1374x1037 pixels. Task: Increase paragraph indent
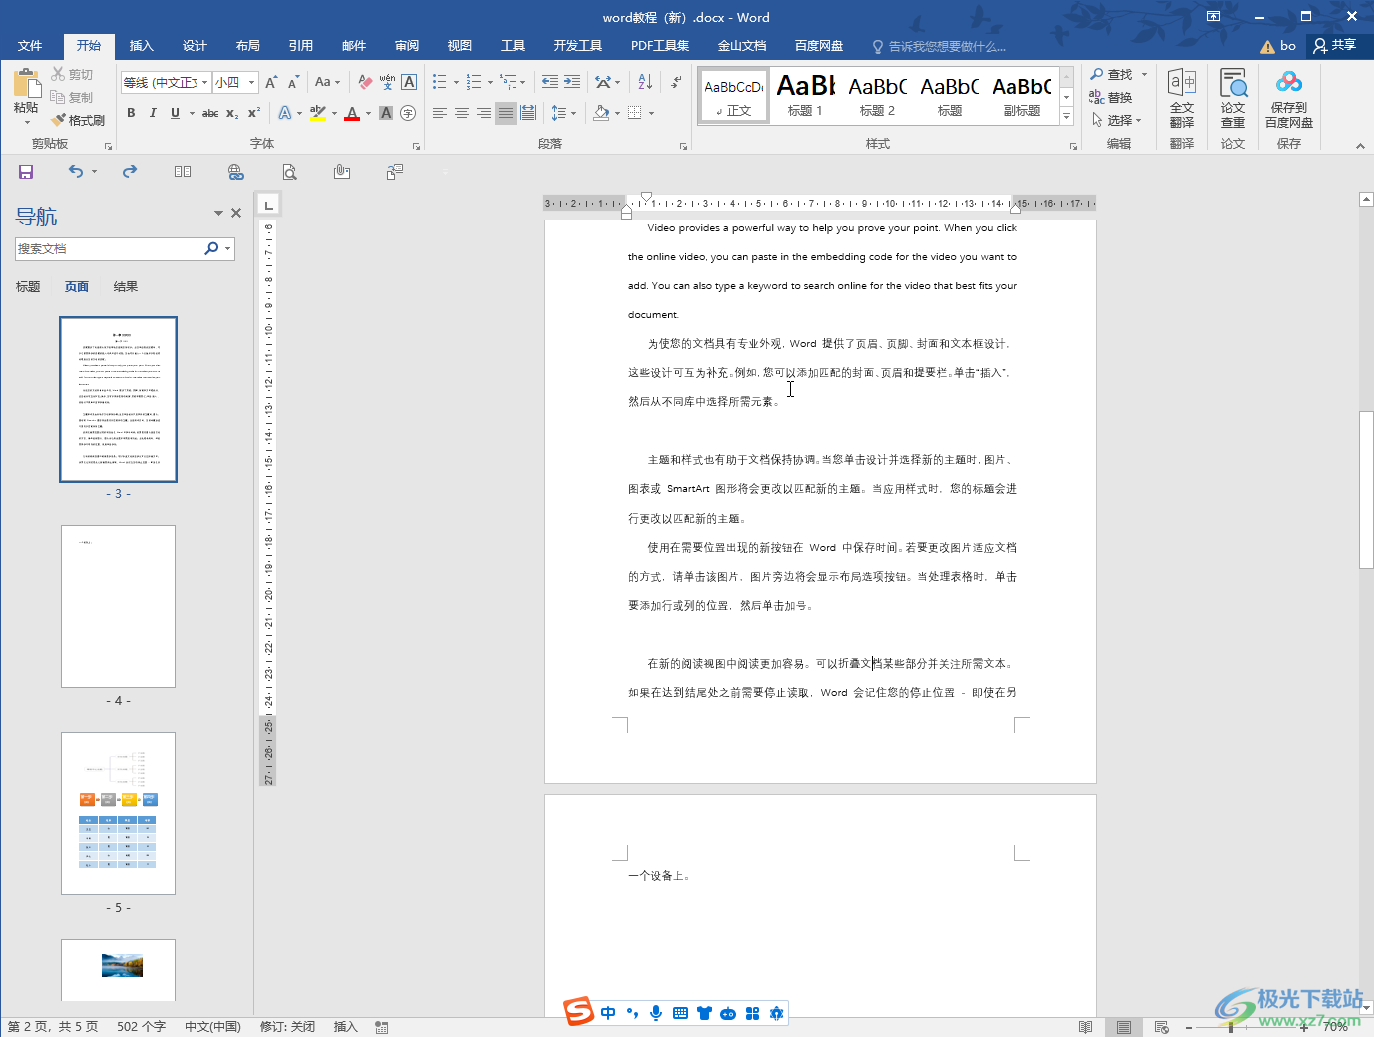pos(573,82)
